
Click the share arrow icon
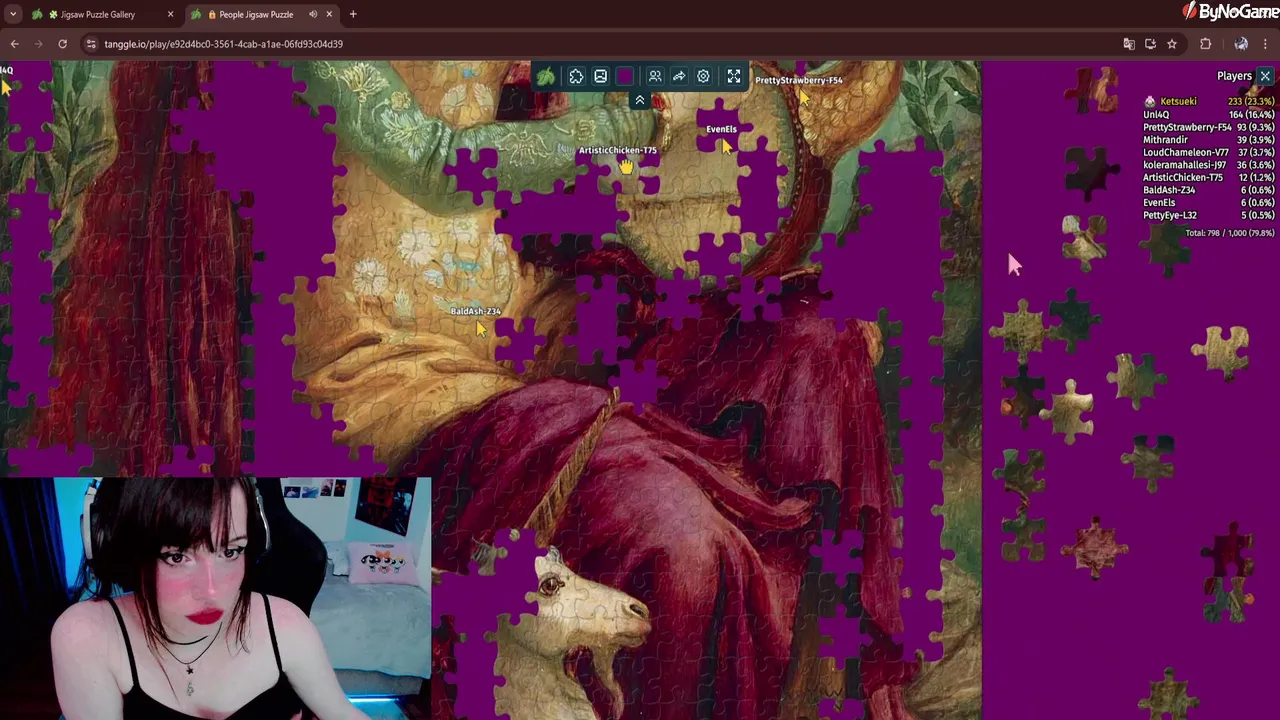point(679,76)
